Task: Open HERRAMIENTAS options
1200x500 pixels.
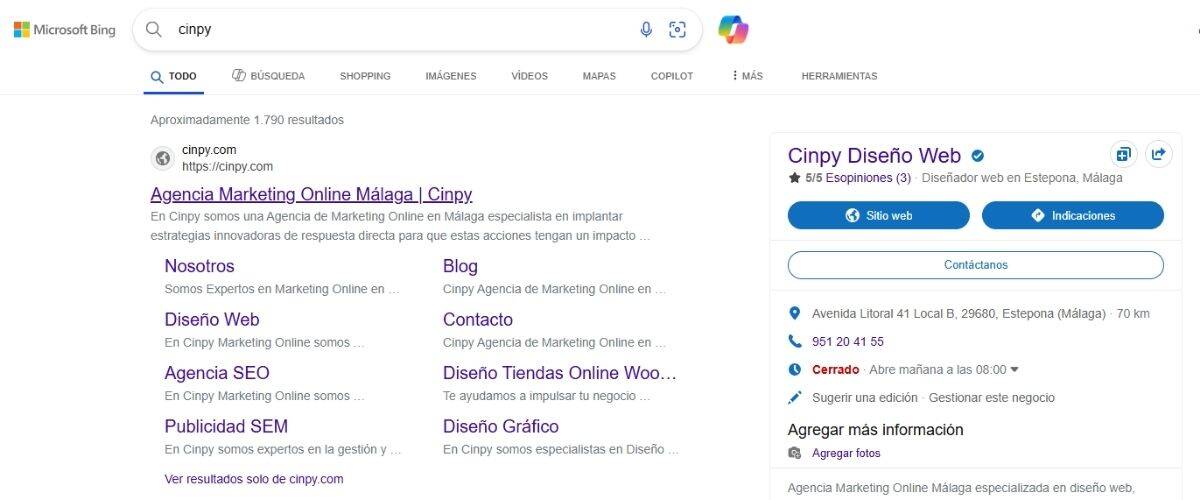Action: pyautogui.click(x=839, y=76)
